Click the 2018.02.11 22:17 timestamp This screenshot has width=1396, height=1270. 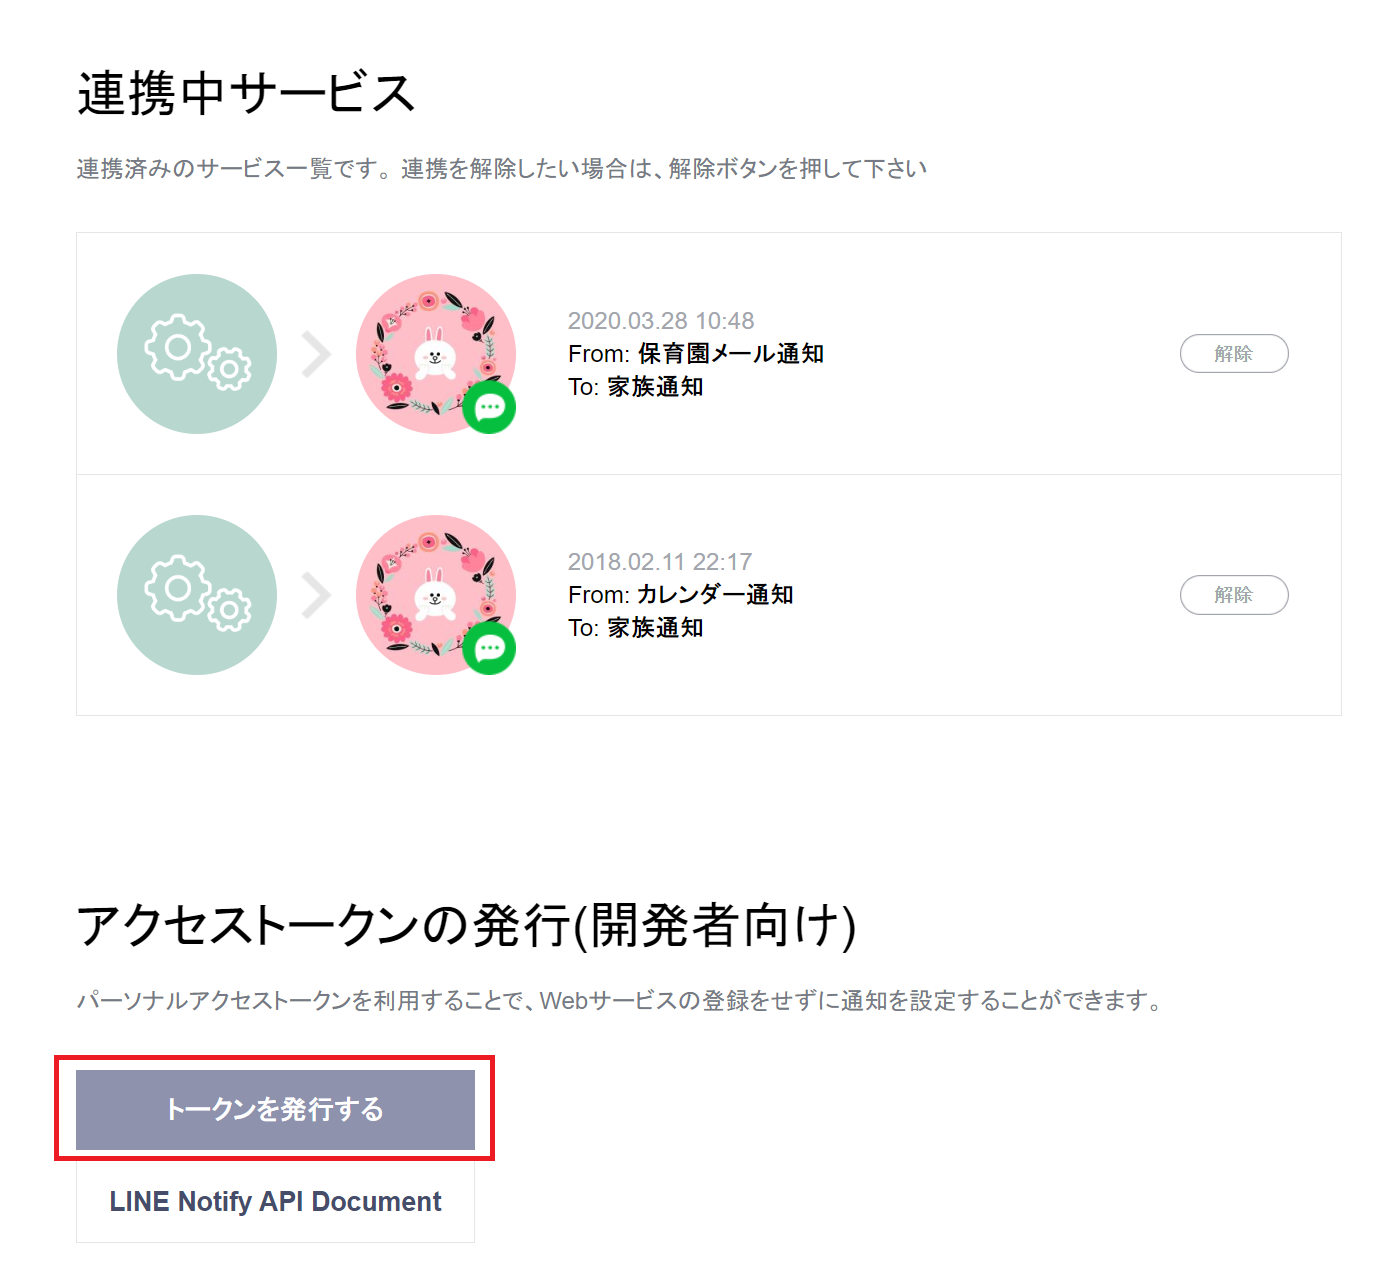coord(660,562)
